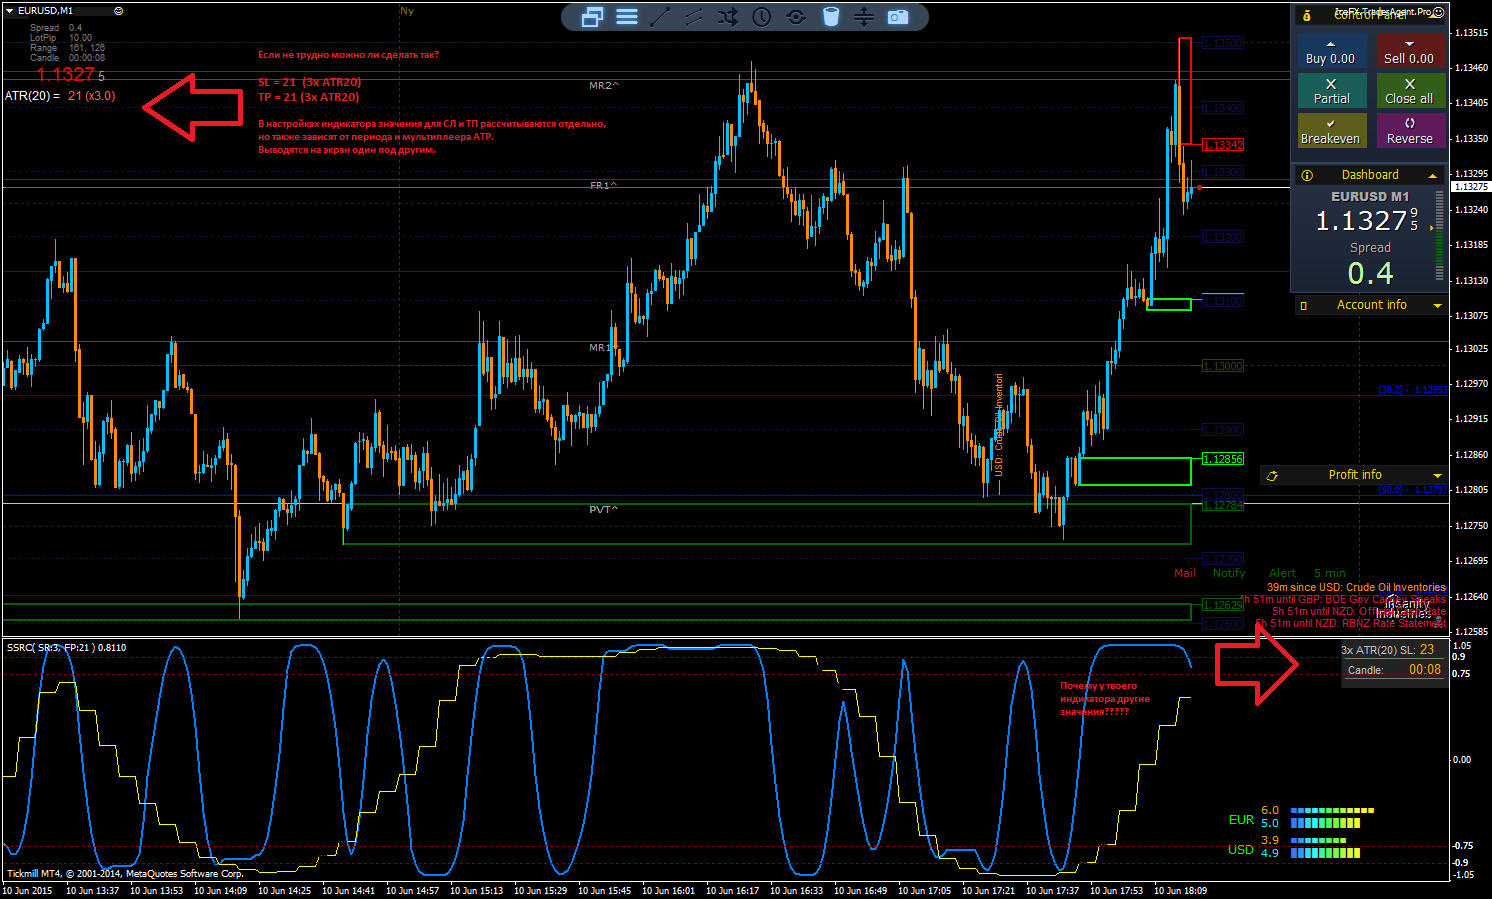Click the overlapping windows icon in top toolbar
This screenshot has height=899, width=1492.
tap(592, 17)
